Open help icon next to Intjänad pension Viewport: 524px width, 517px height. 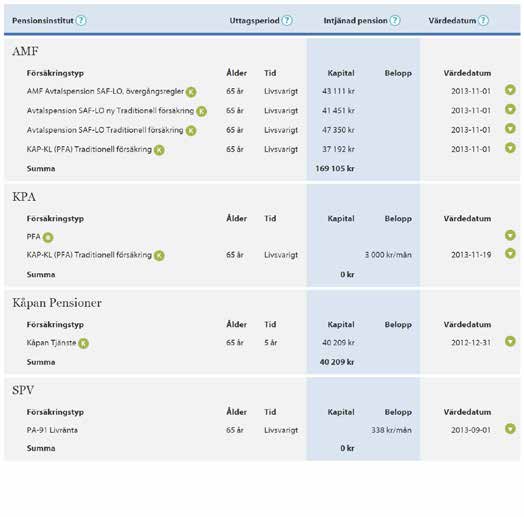pyautogui.click(x=395, y=20)
